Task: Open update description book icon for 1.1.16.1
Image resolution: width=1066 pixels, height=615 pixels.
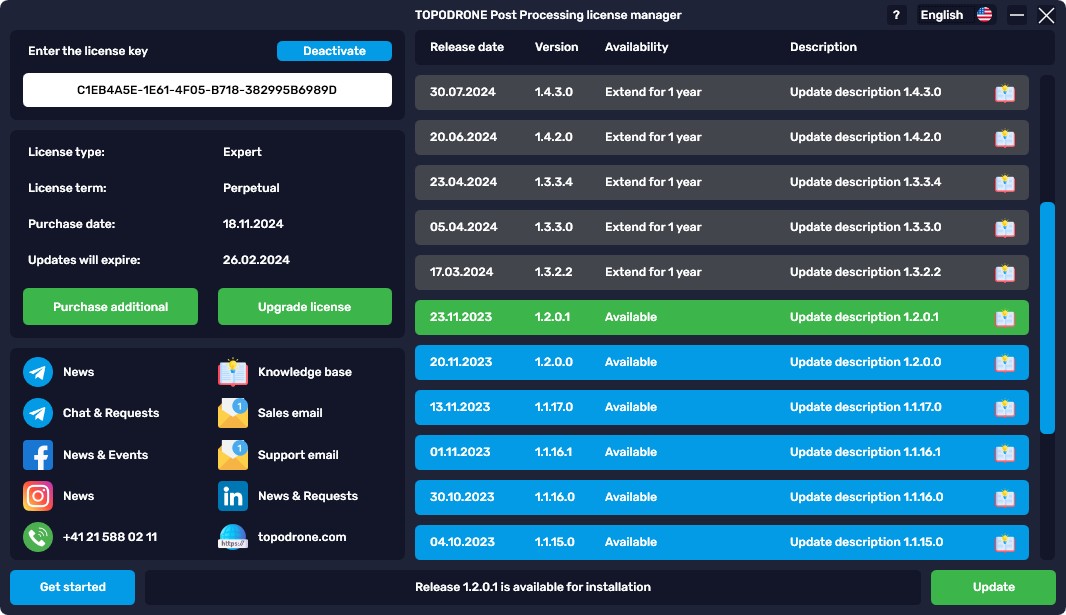Action: click(x=1004, y=453)
